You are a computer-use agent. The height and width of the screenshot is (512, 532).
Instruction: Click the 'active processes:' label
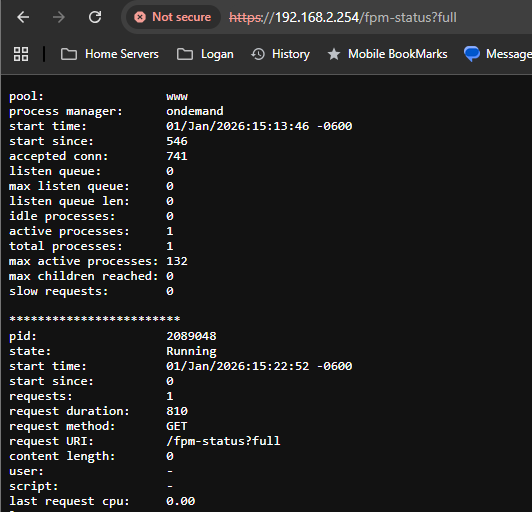[x=69, y=231]
